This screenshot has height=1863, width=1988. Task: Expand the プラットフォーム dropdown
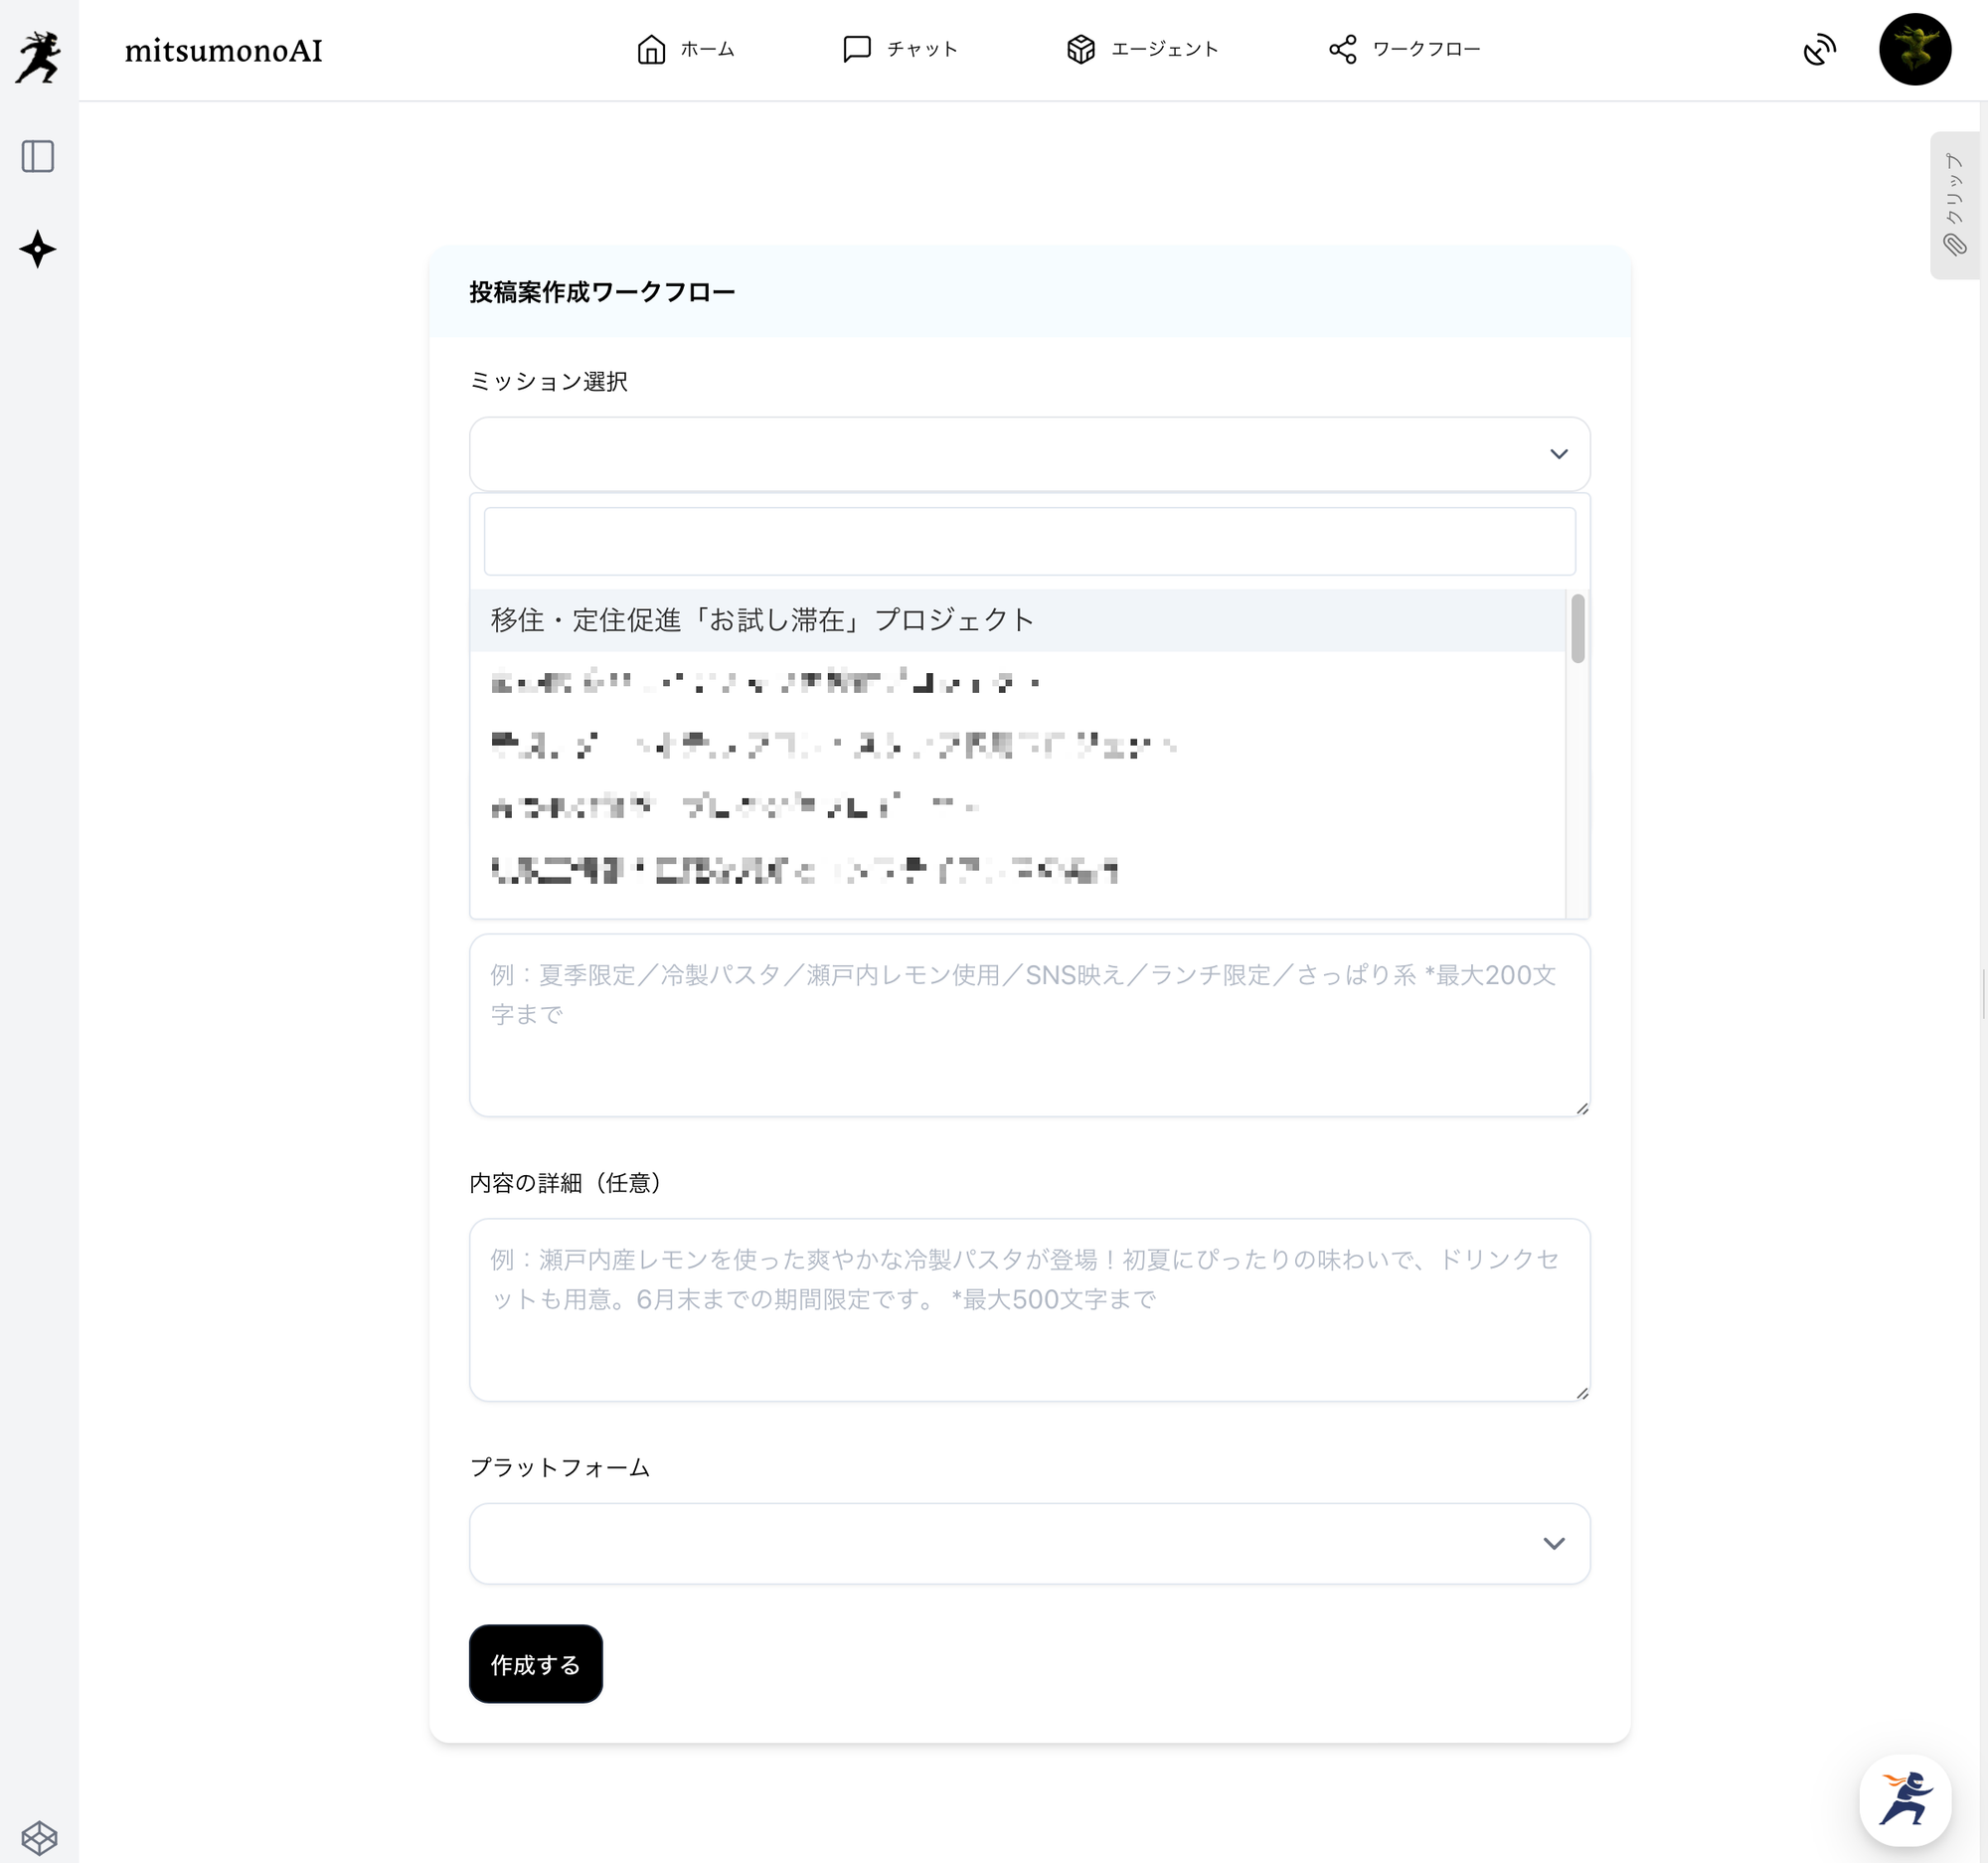pos(1029,1543)
